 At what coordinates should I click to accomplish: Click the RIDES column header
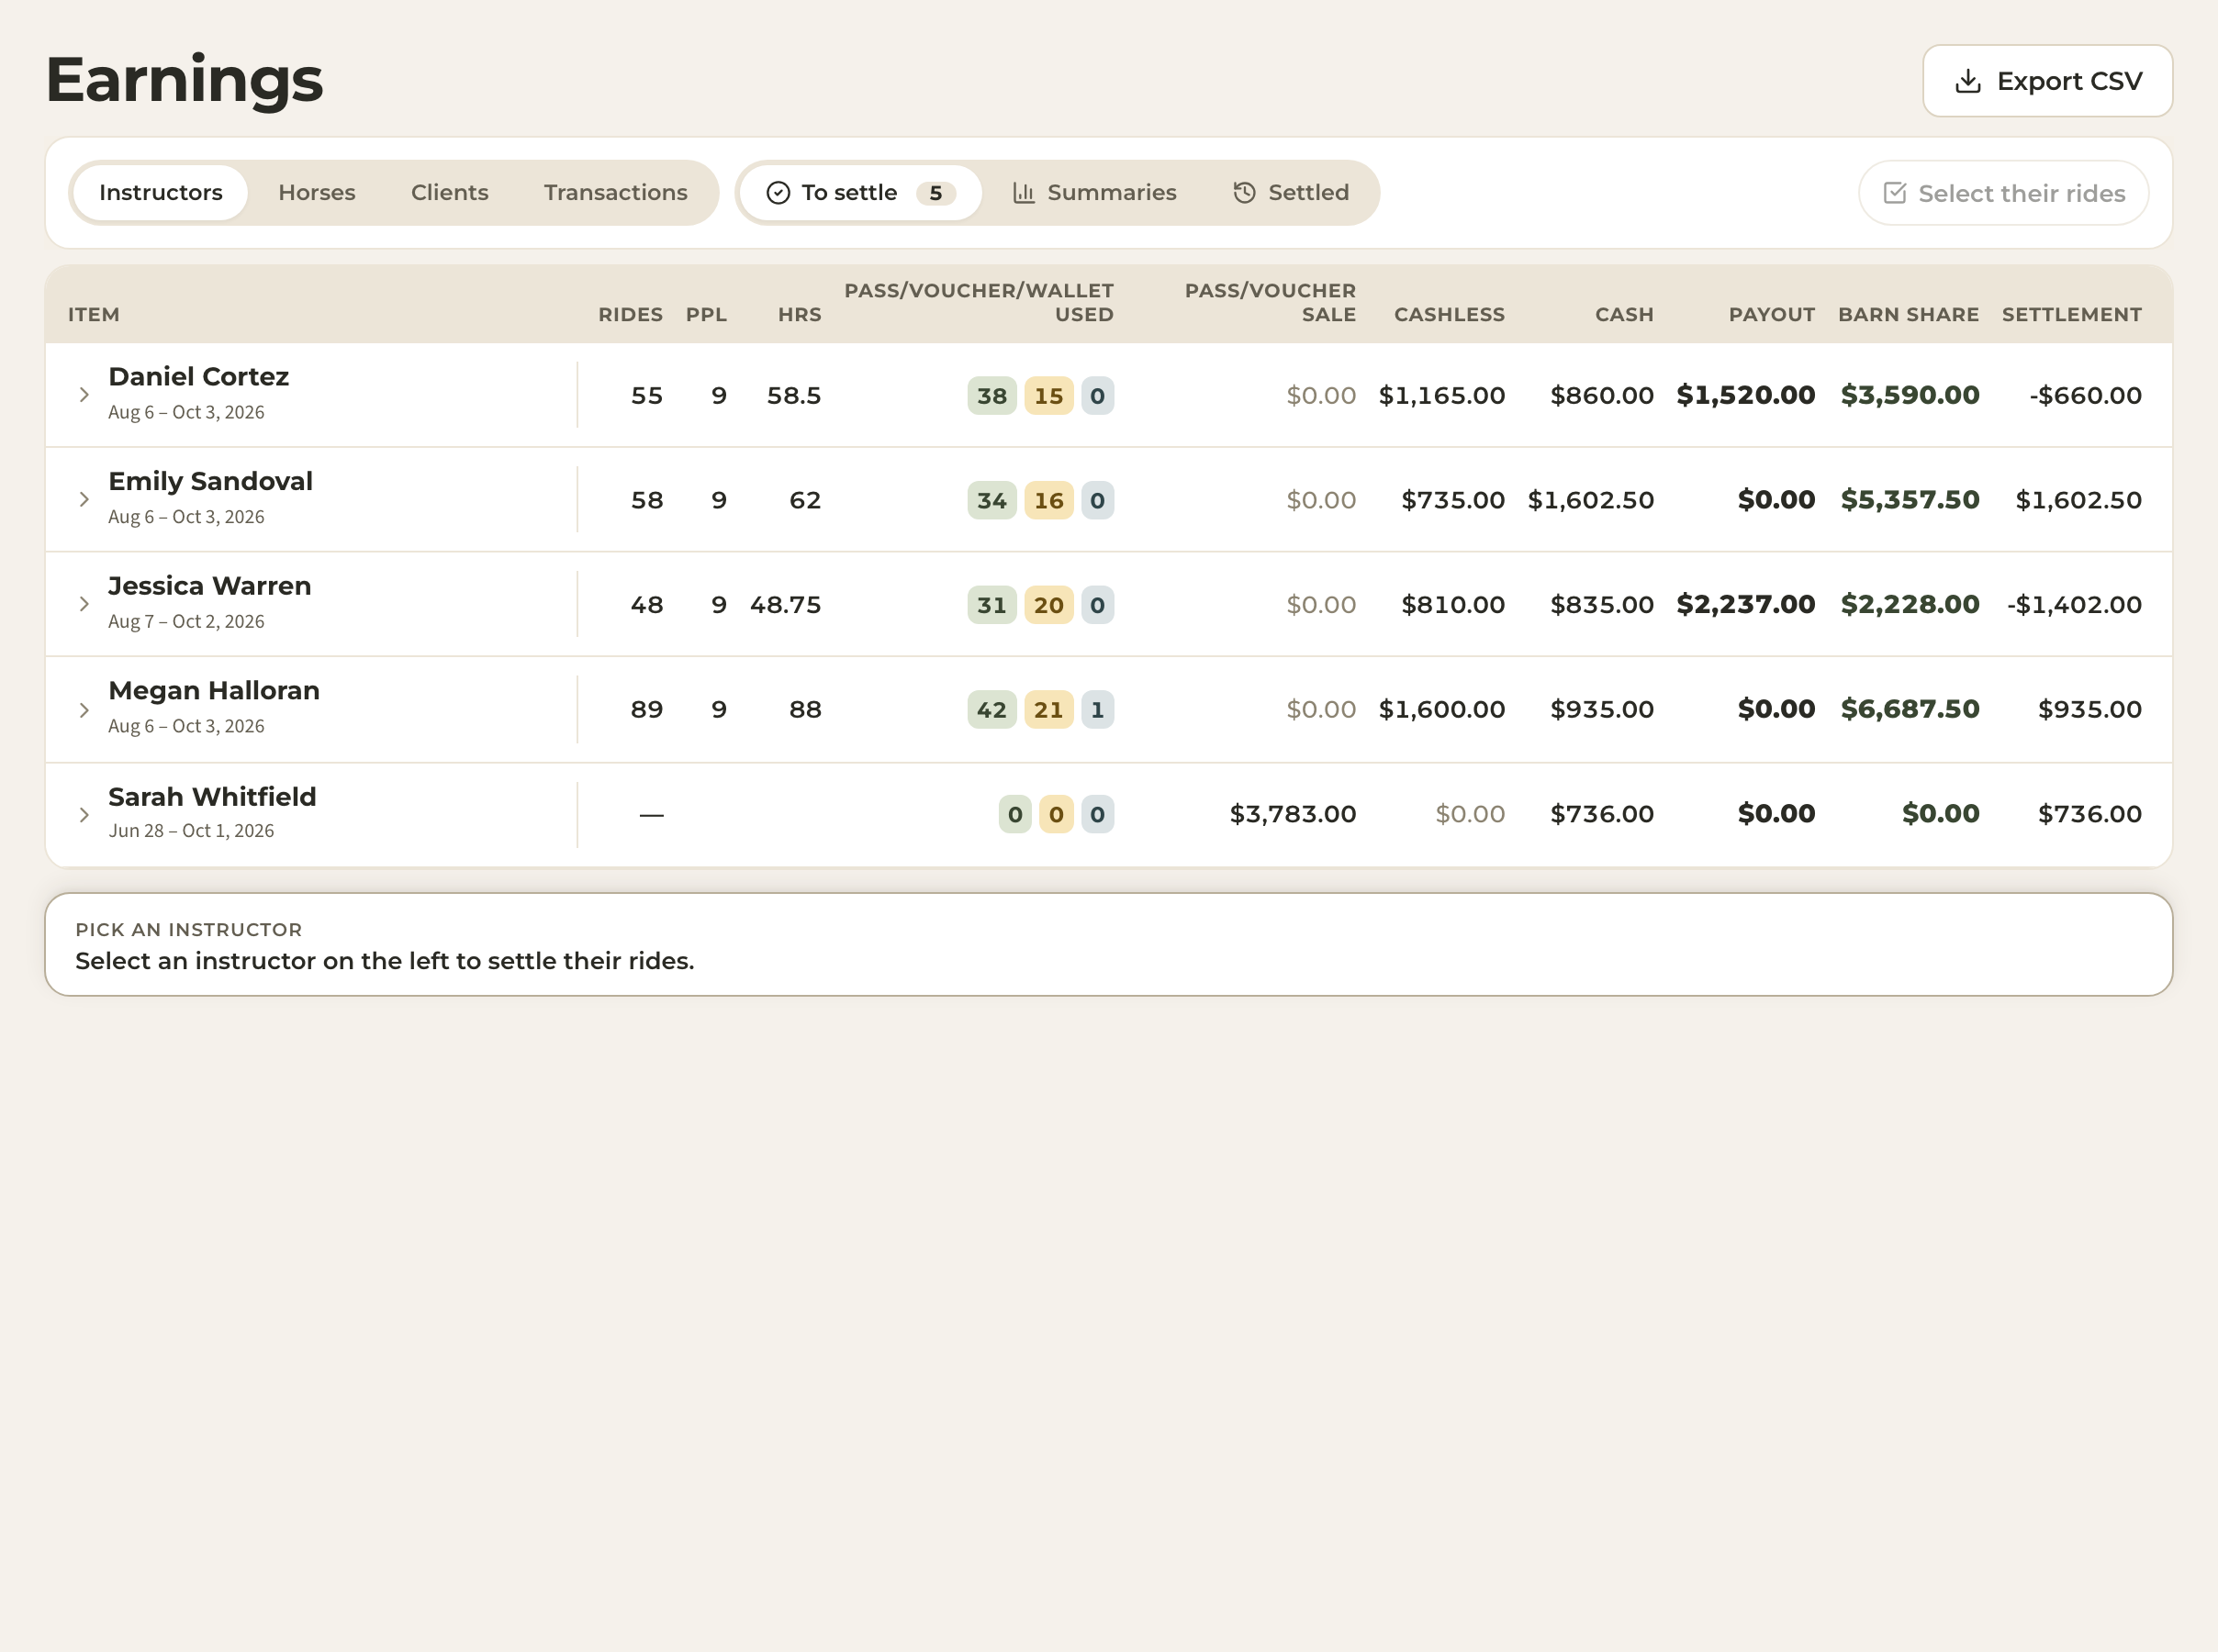pos(631,315)
